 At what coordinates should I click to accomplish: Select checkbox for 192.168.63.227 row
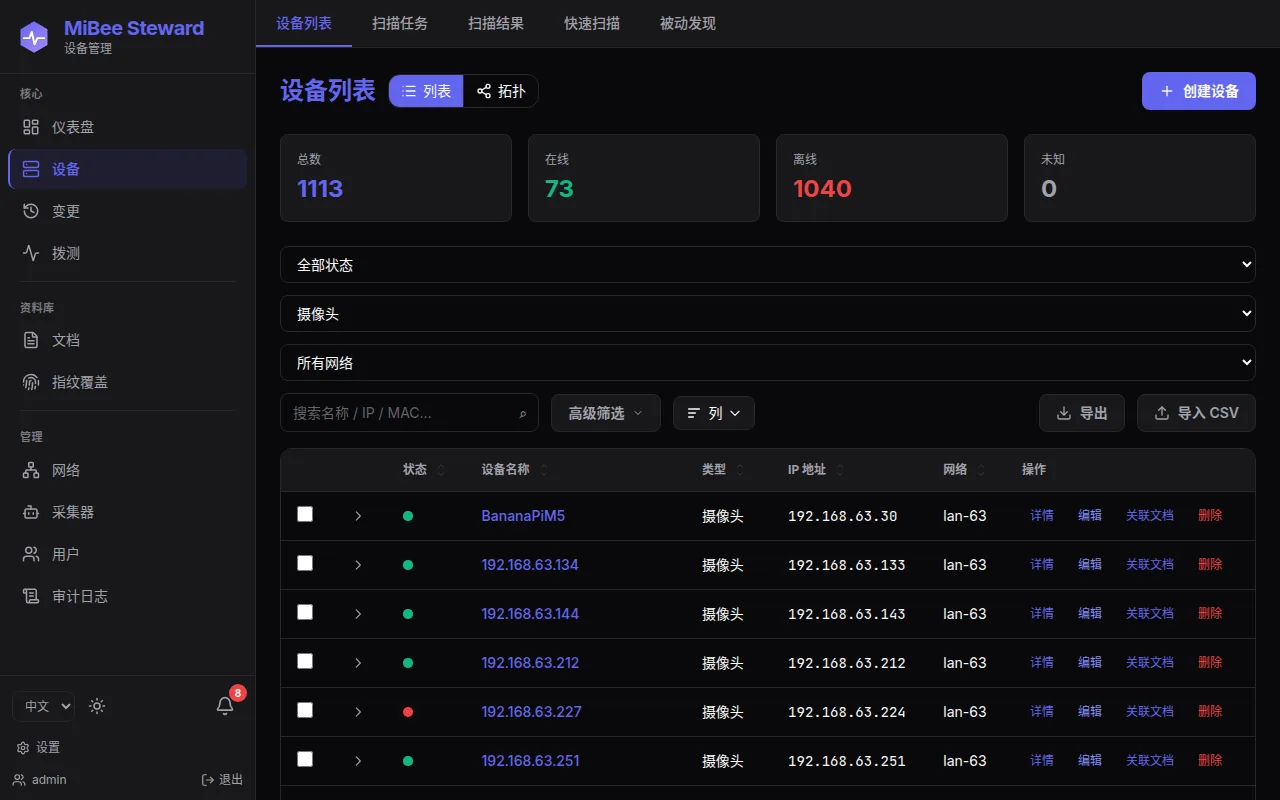(x=305, y=710)
